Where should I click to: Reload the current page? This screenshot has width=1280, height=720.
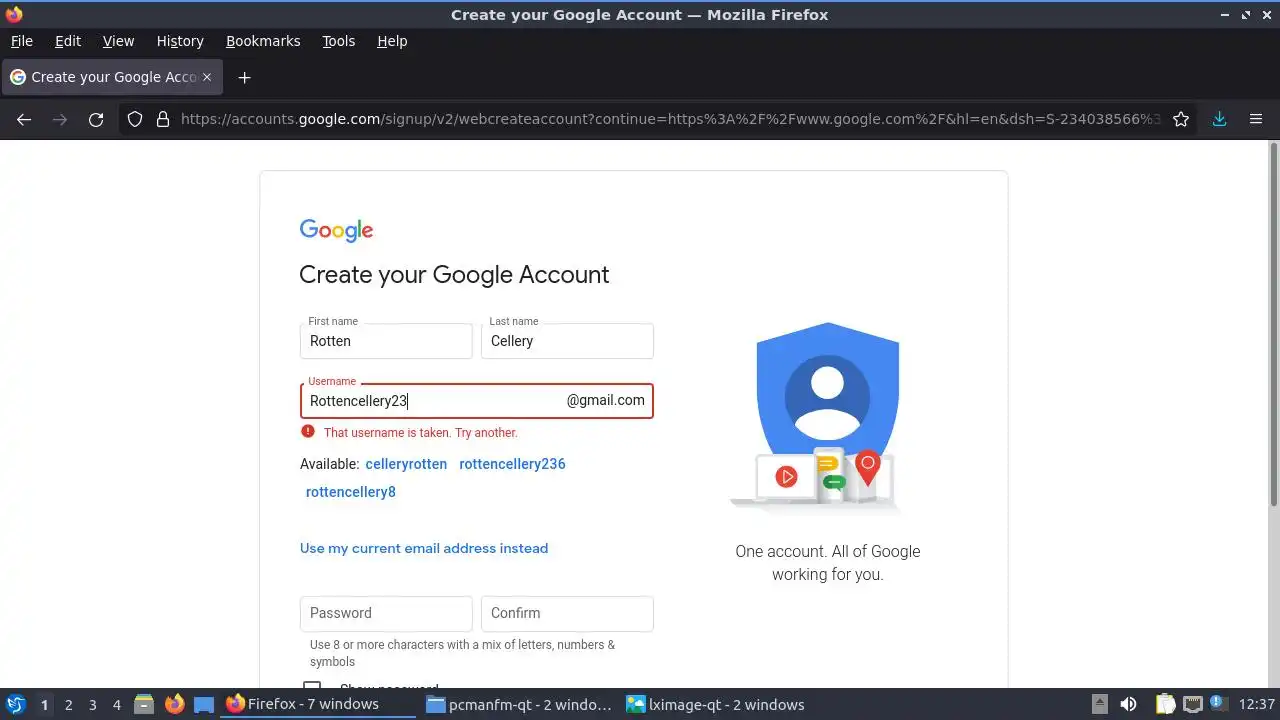[96, 119]
